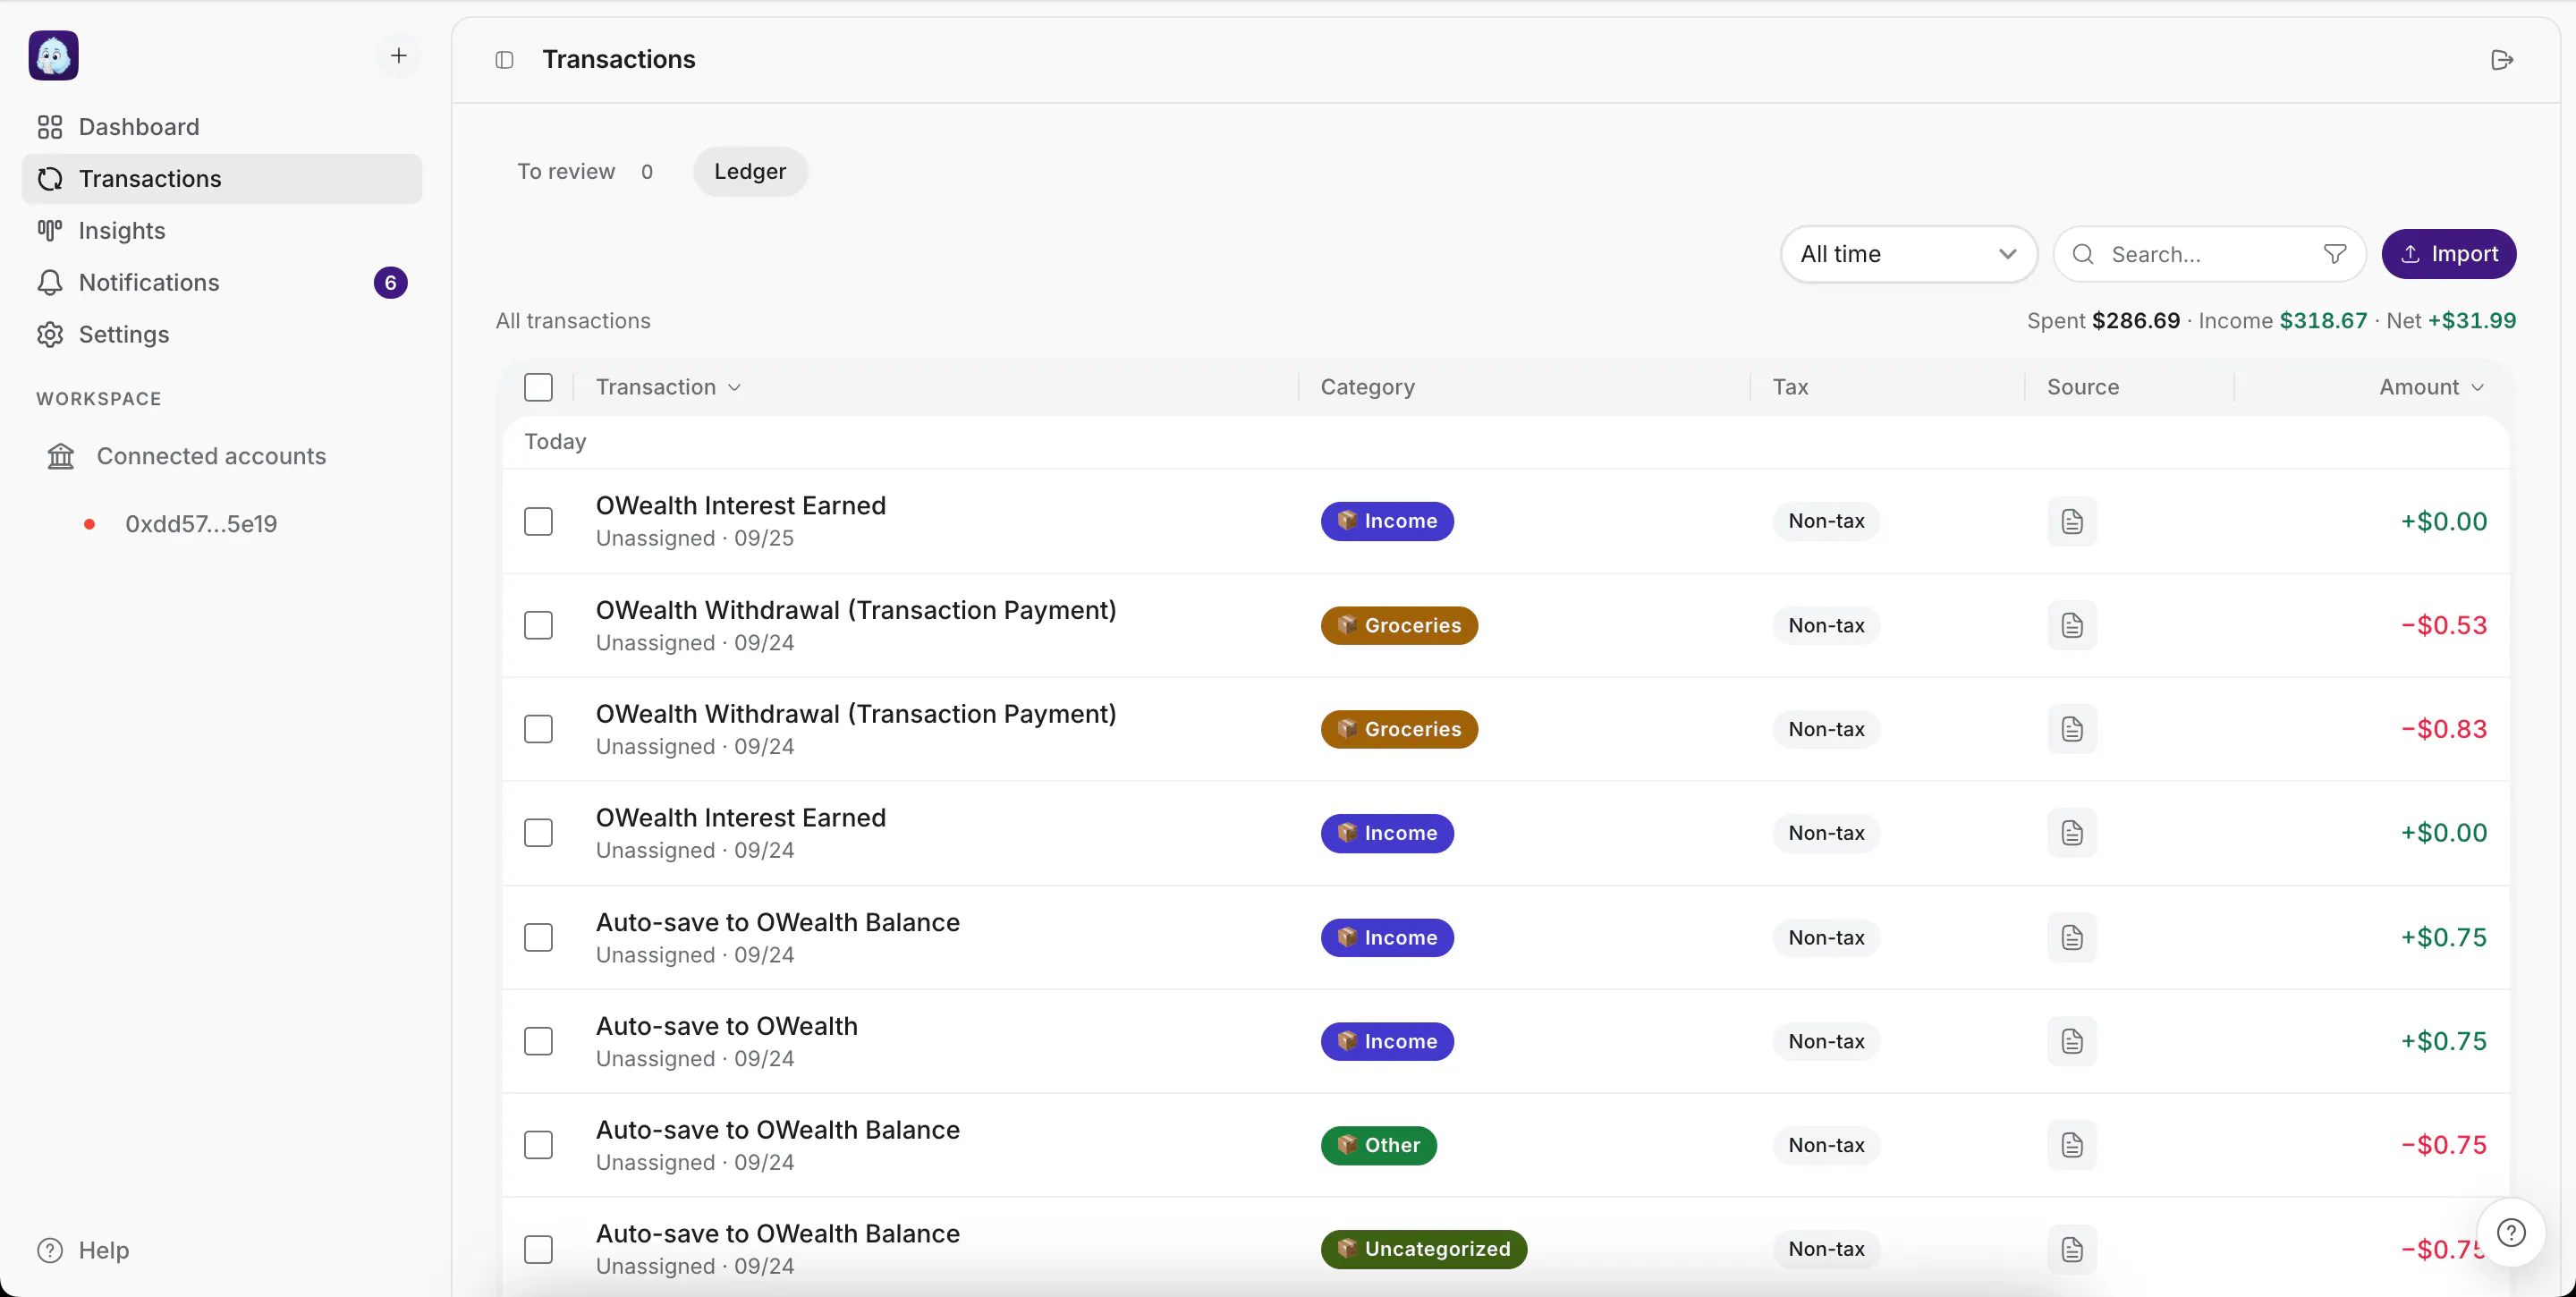Open Help link at sidebar bottom

[84, 1250]
